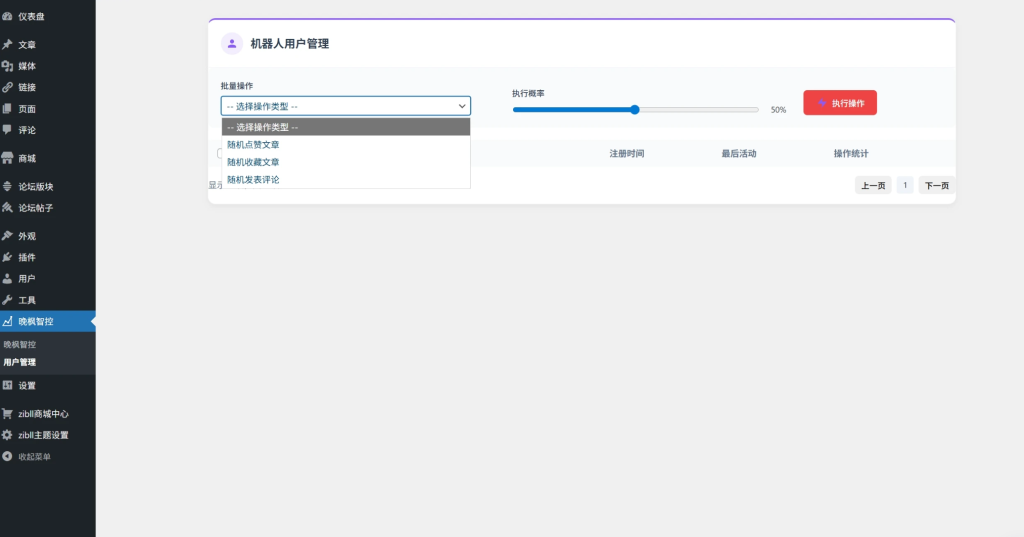This screenshot has height=537, width=1024.
Task: Open the 工具 wrench icon
Action: click(7, 300)
